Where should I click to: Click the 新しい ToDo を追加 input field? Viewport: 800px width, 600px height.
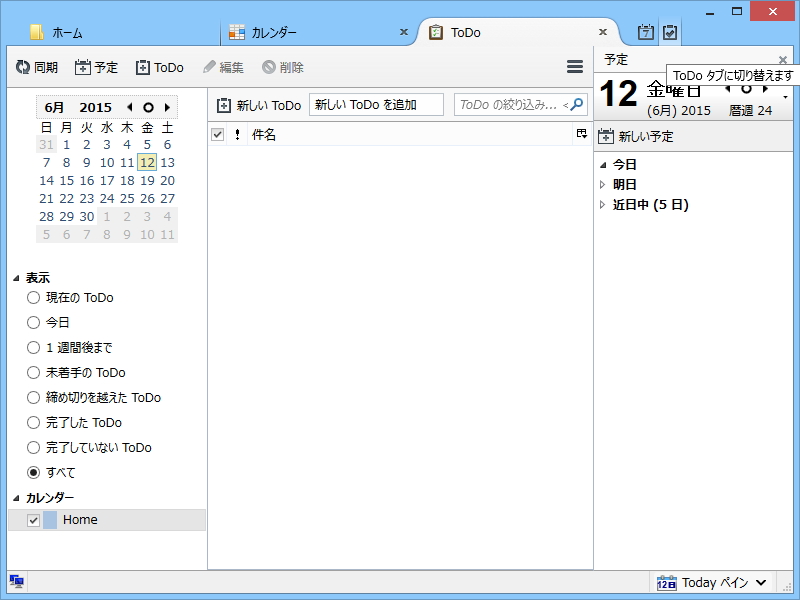(376, 105)
